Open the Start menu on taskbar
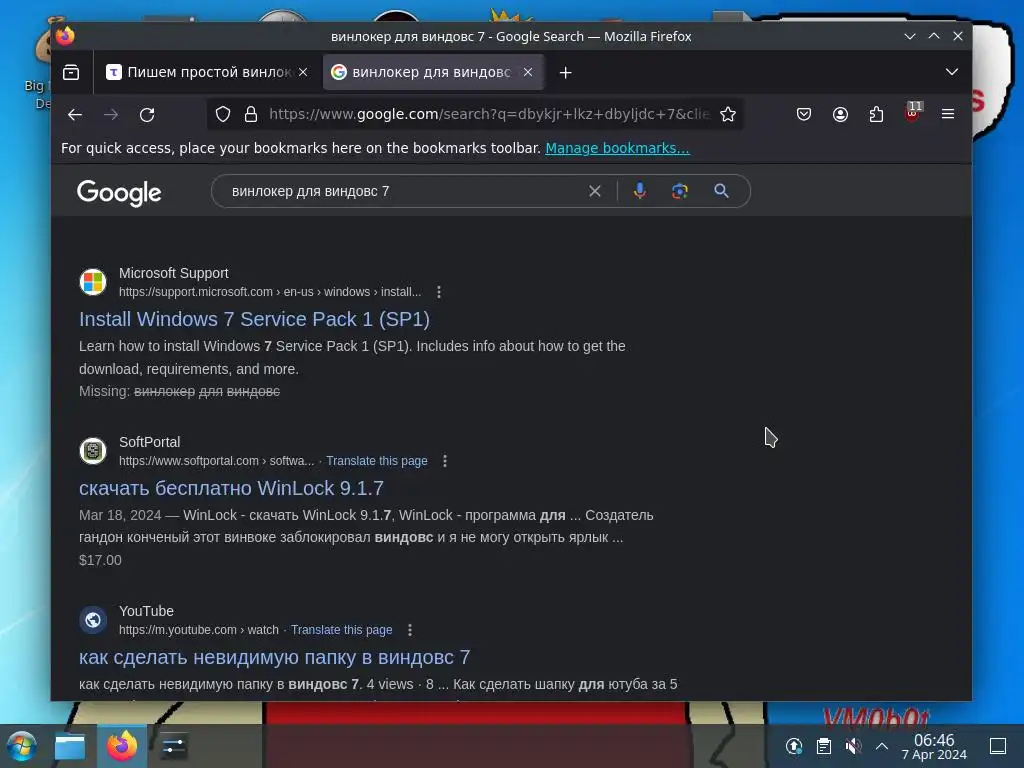This screenshot has height=768, width=1024. 21,746
